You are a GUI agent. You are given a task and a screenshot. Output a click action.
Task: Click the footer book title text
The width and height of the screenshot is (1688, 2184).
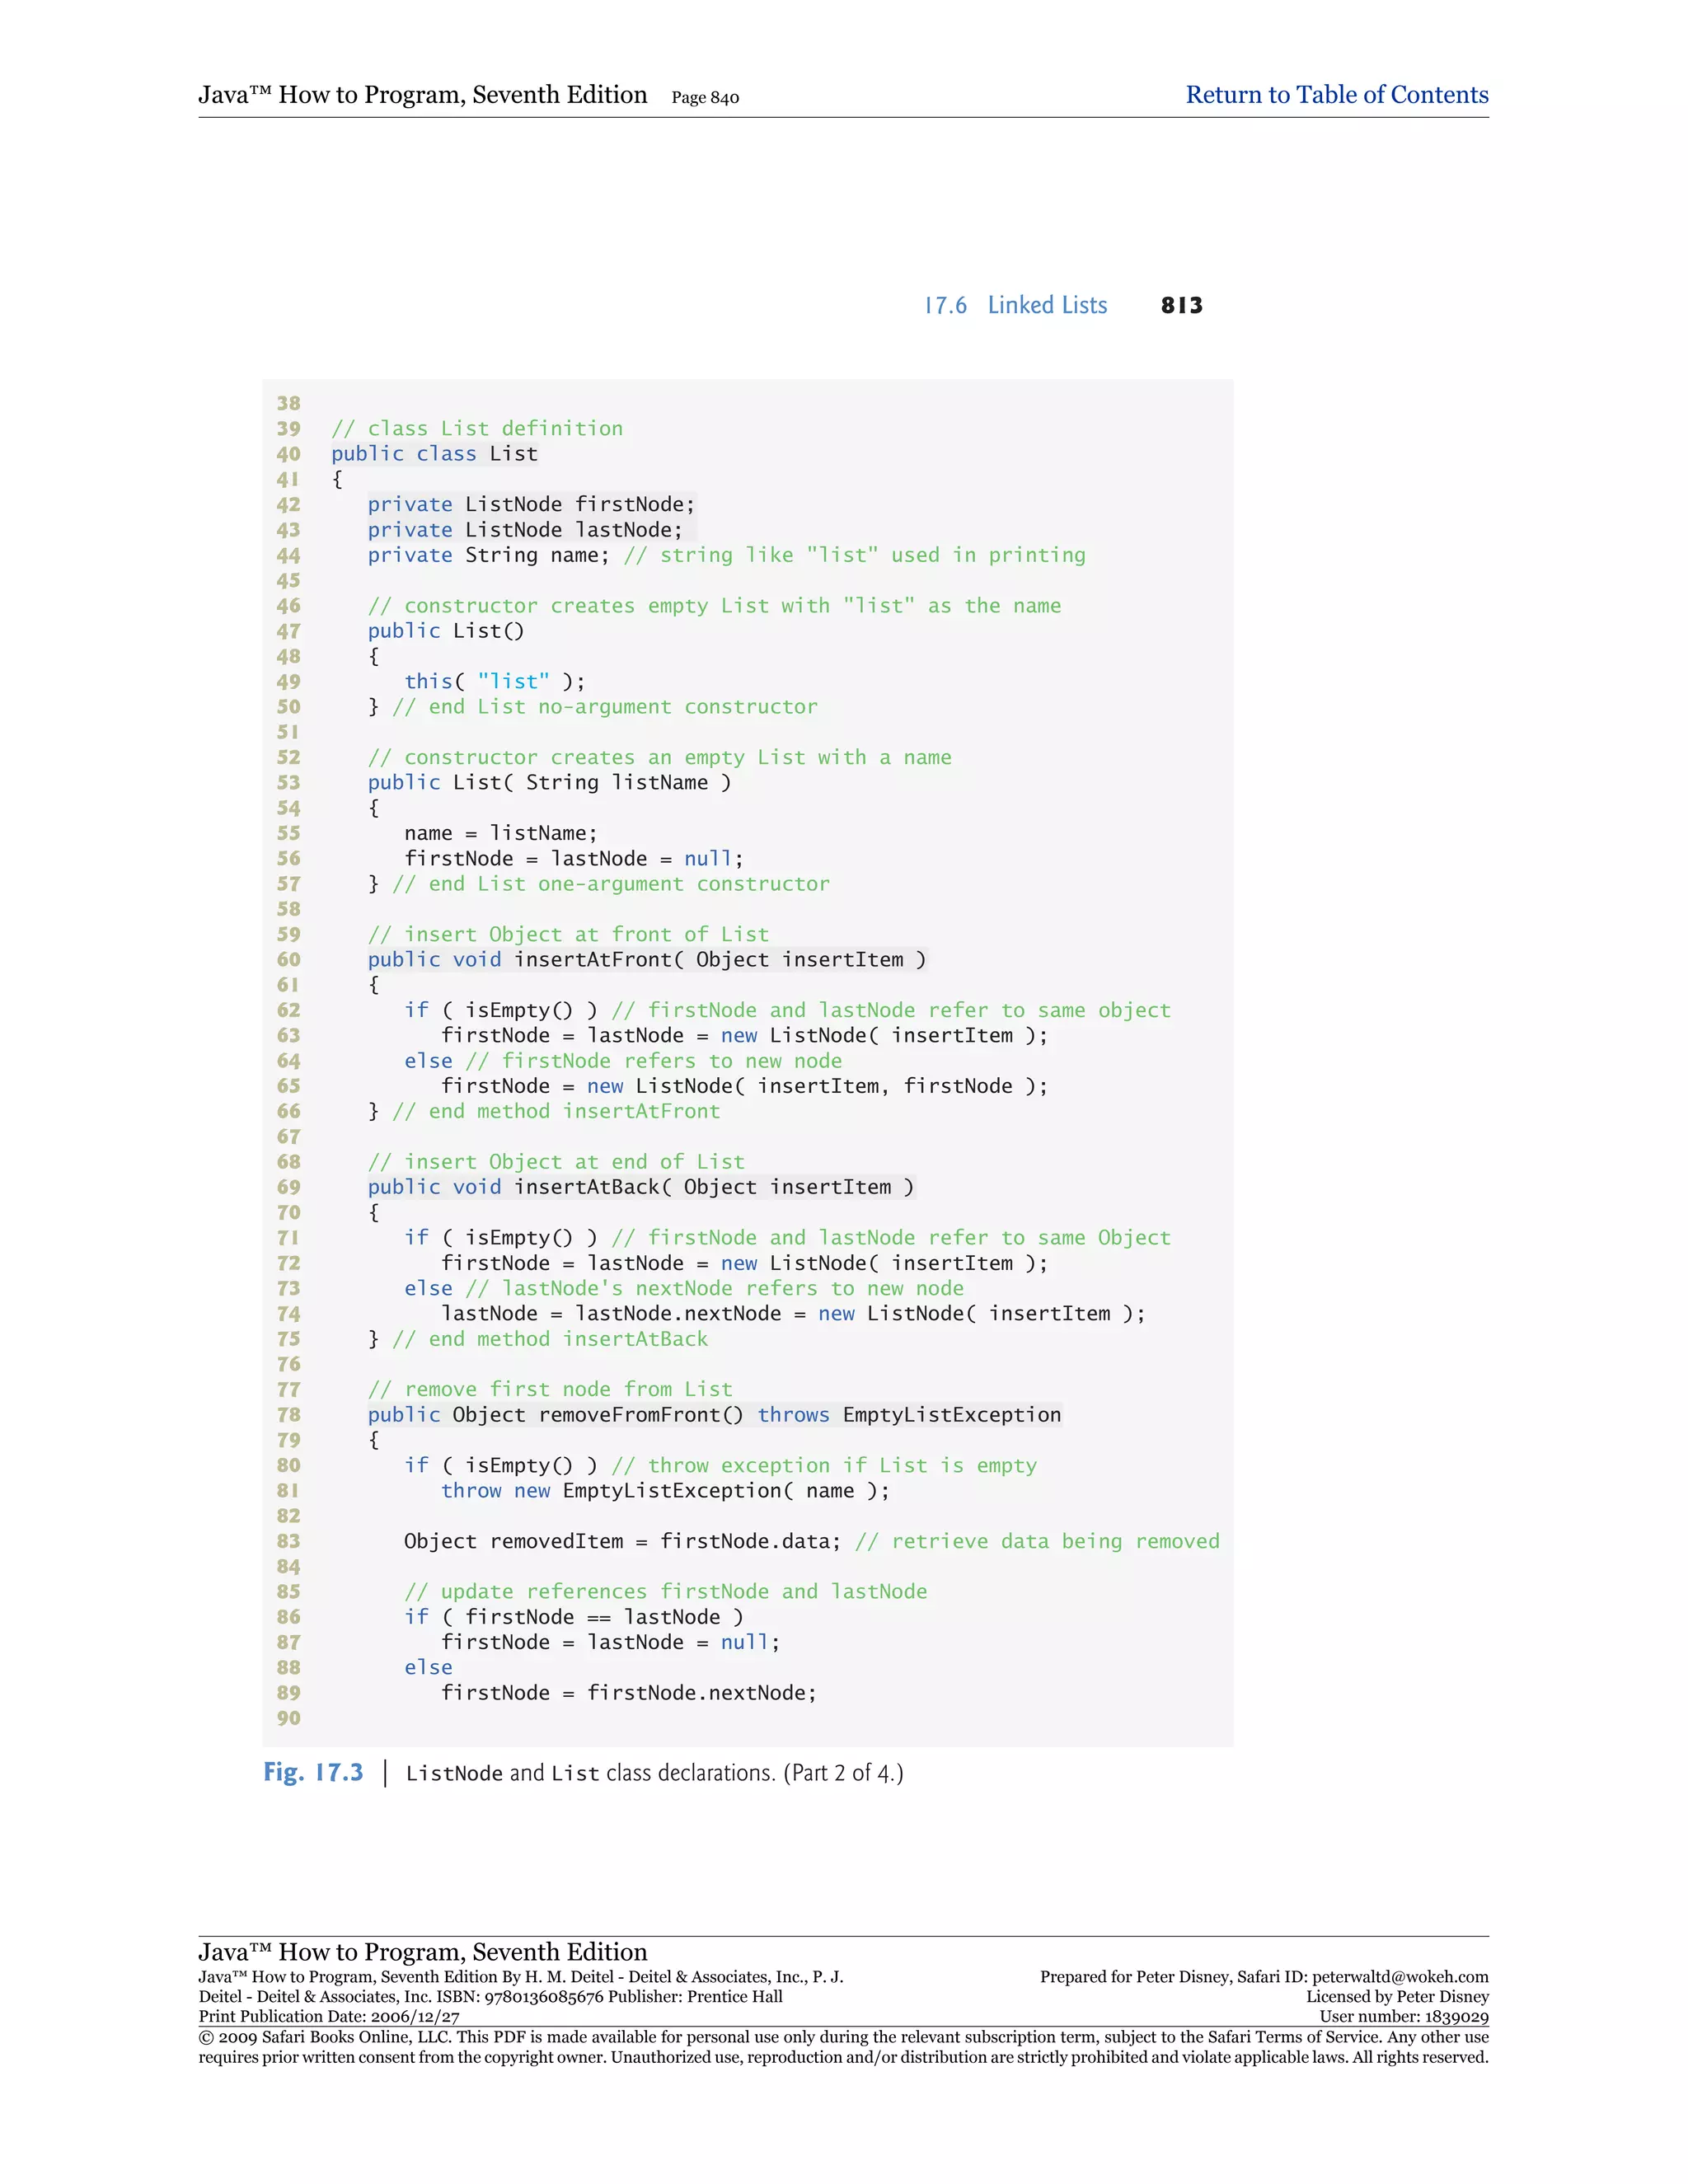422,1952
